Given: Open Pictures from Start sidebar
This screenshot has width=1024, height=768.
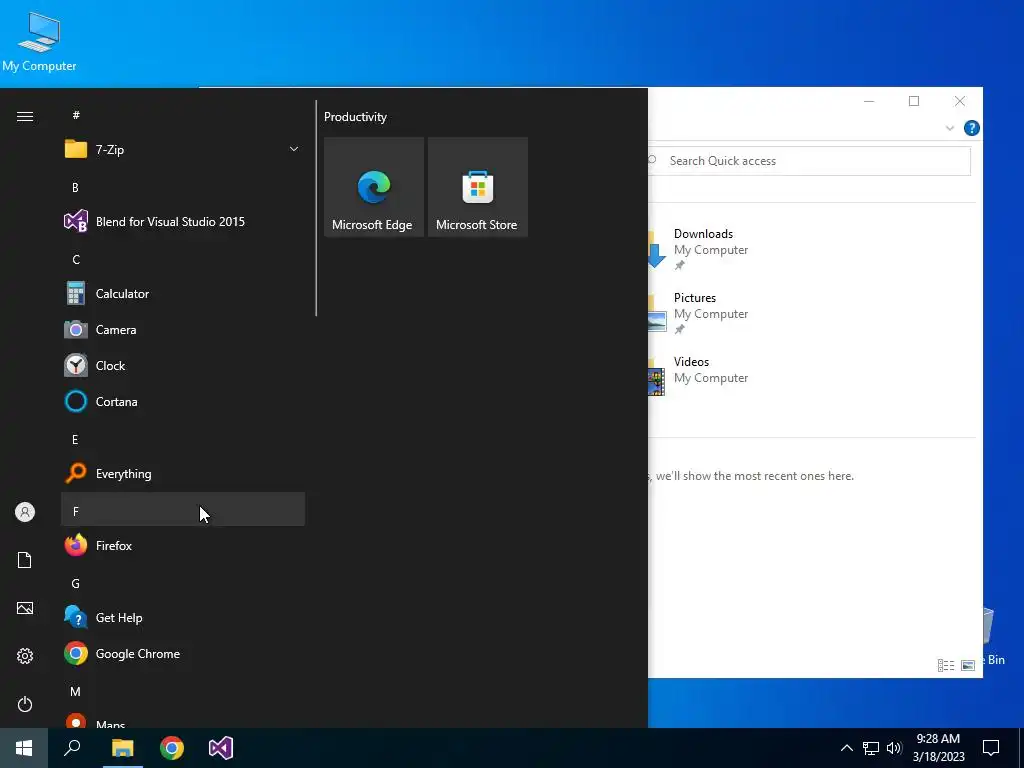Looking at the screenshot, I should point(25,608).
